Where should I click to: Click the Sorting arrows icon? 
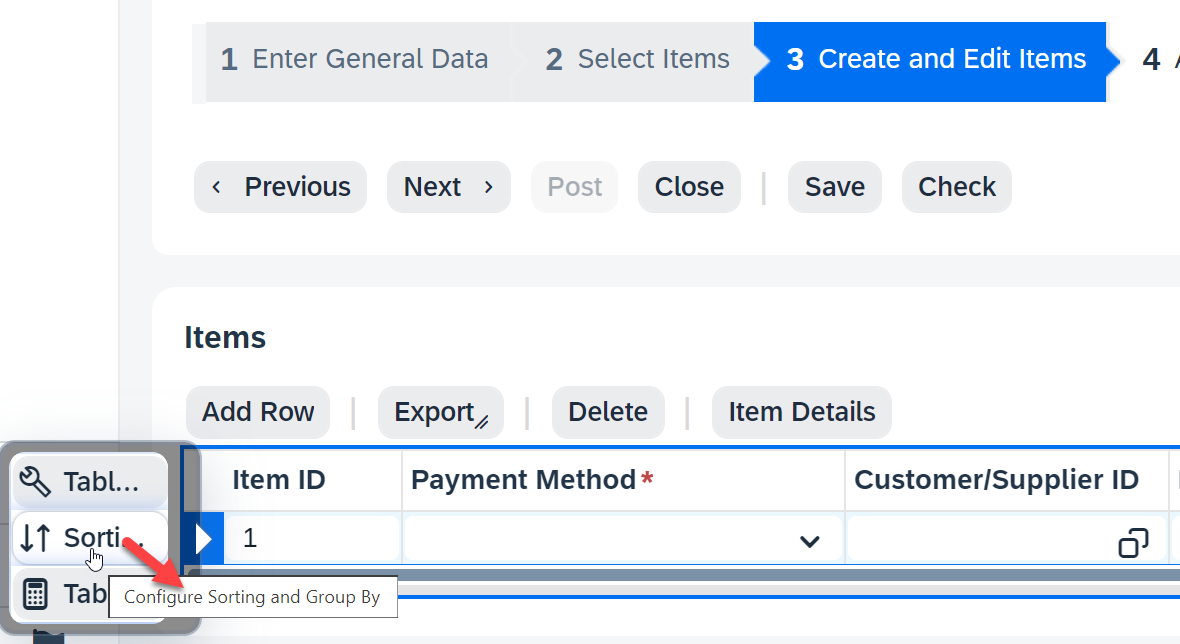tap(35, 538)
